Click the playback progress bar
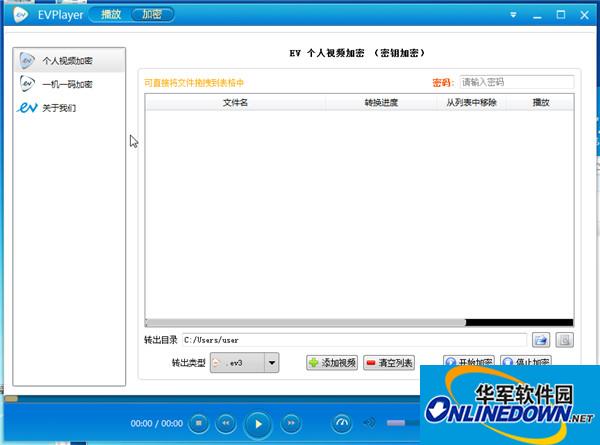Screen dimensions: 600x445 [212, 399]
